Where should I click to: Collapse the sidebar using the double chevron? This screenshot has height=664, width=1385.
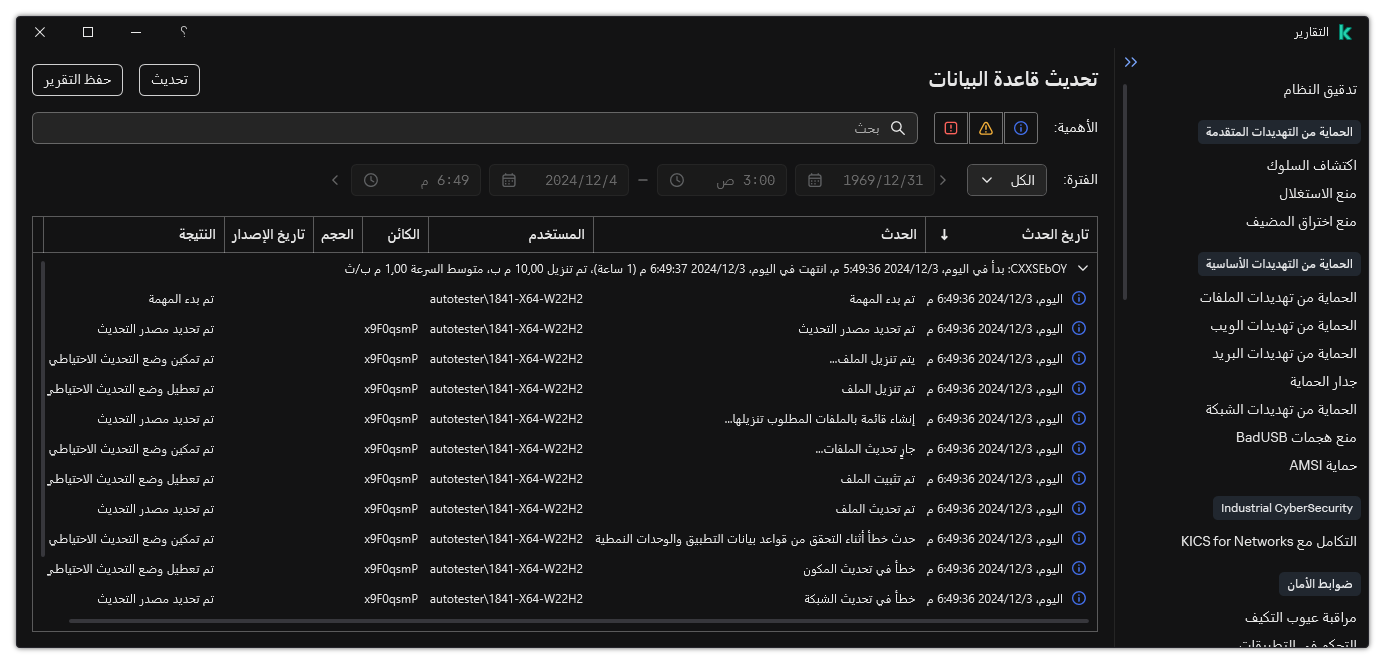pos(1130,62)
